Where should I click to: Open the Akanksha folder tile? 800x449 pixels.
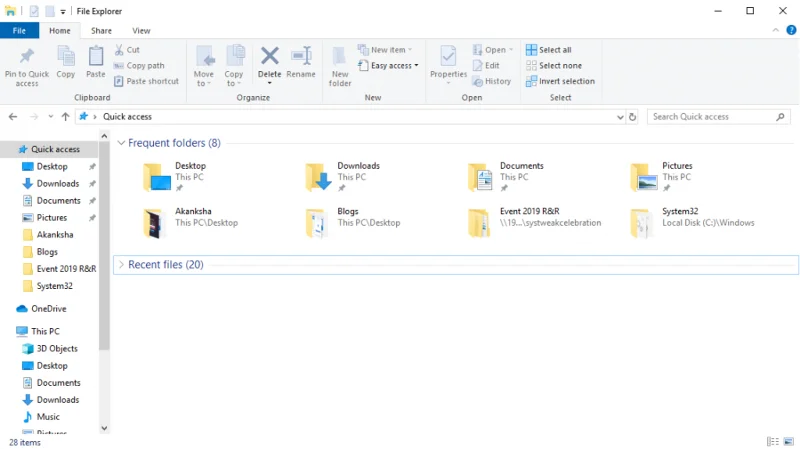coord(190,222)
